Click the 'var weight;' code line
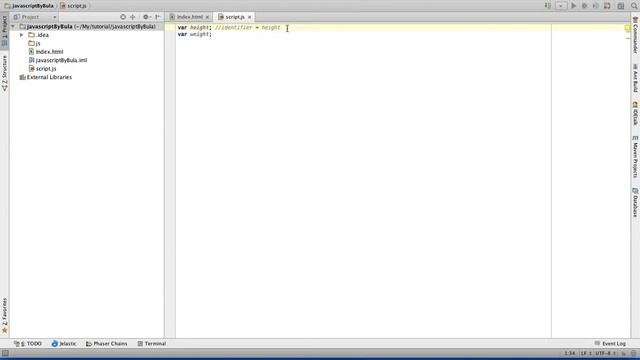Viewport: 640px width, 360px height. click(x=195, y=34)
